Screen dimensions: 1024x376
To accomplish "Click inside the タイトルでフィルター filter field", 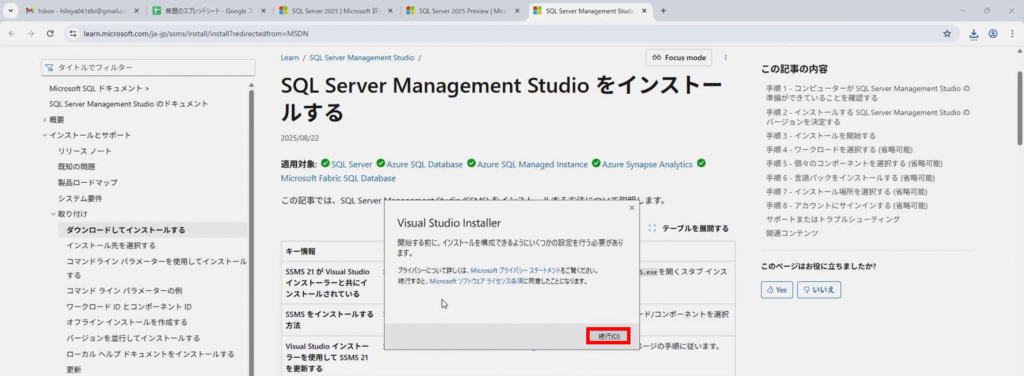I will (x=148, y=67).
